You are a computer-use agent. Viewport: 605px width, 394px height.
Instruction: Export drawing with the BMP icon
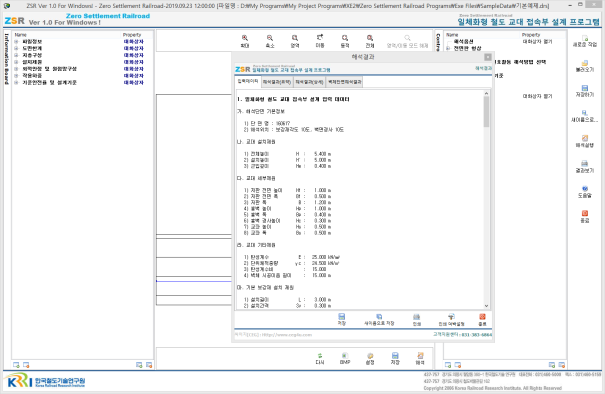[345, 358]
